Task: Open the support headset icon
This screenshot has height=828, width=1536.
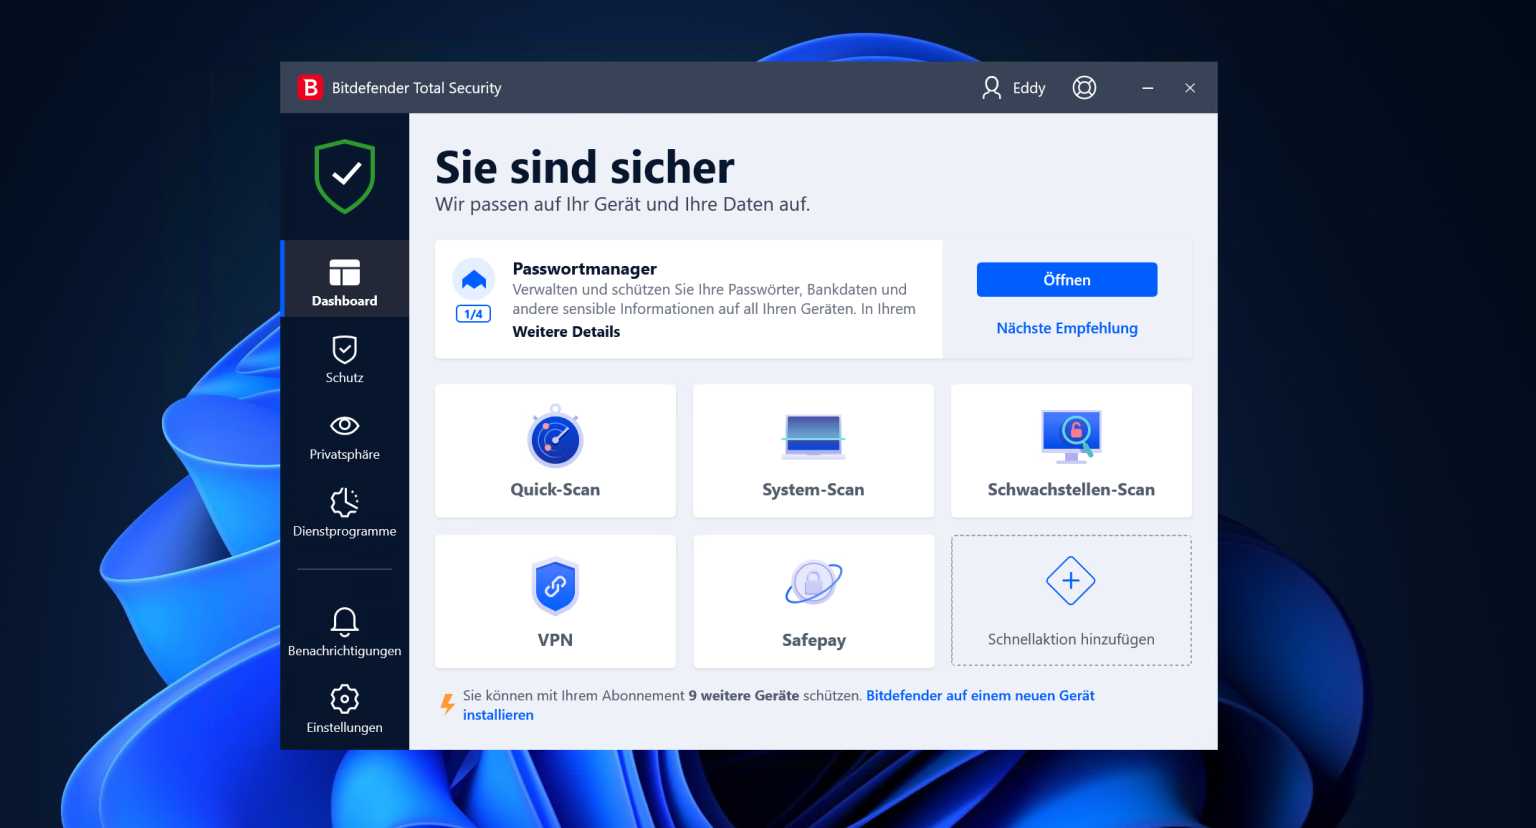Action: click(x=1084, y=88)
